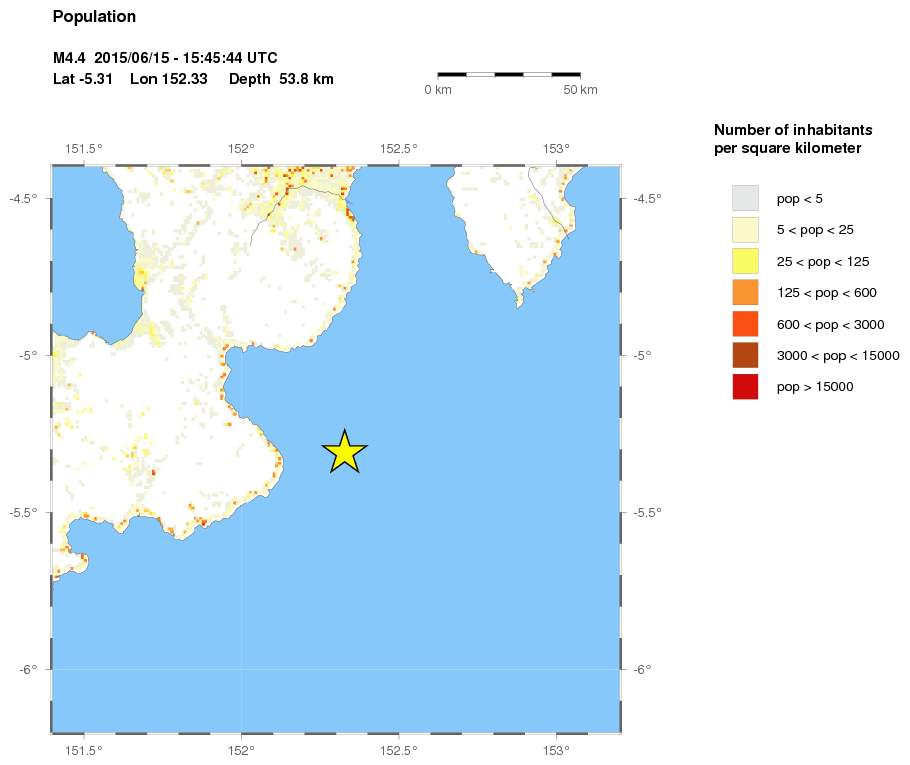Click the pale yellow '5 < pop < 25' swatch
Image resolution: width=910 pixels, height=765 pixels.
coord(745,229)
